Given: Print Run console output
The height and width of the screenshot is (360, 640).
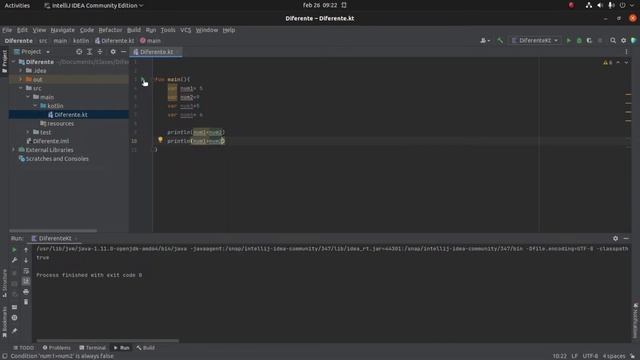Looking at the screenshot, I should tap(26, 292).
